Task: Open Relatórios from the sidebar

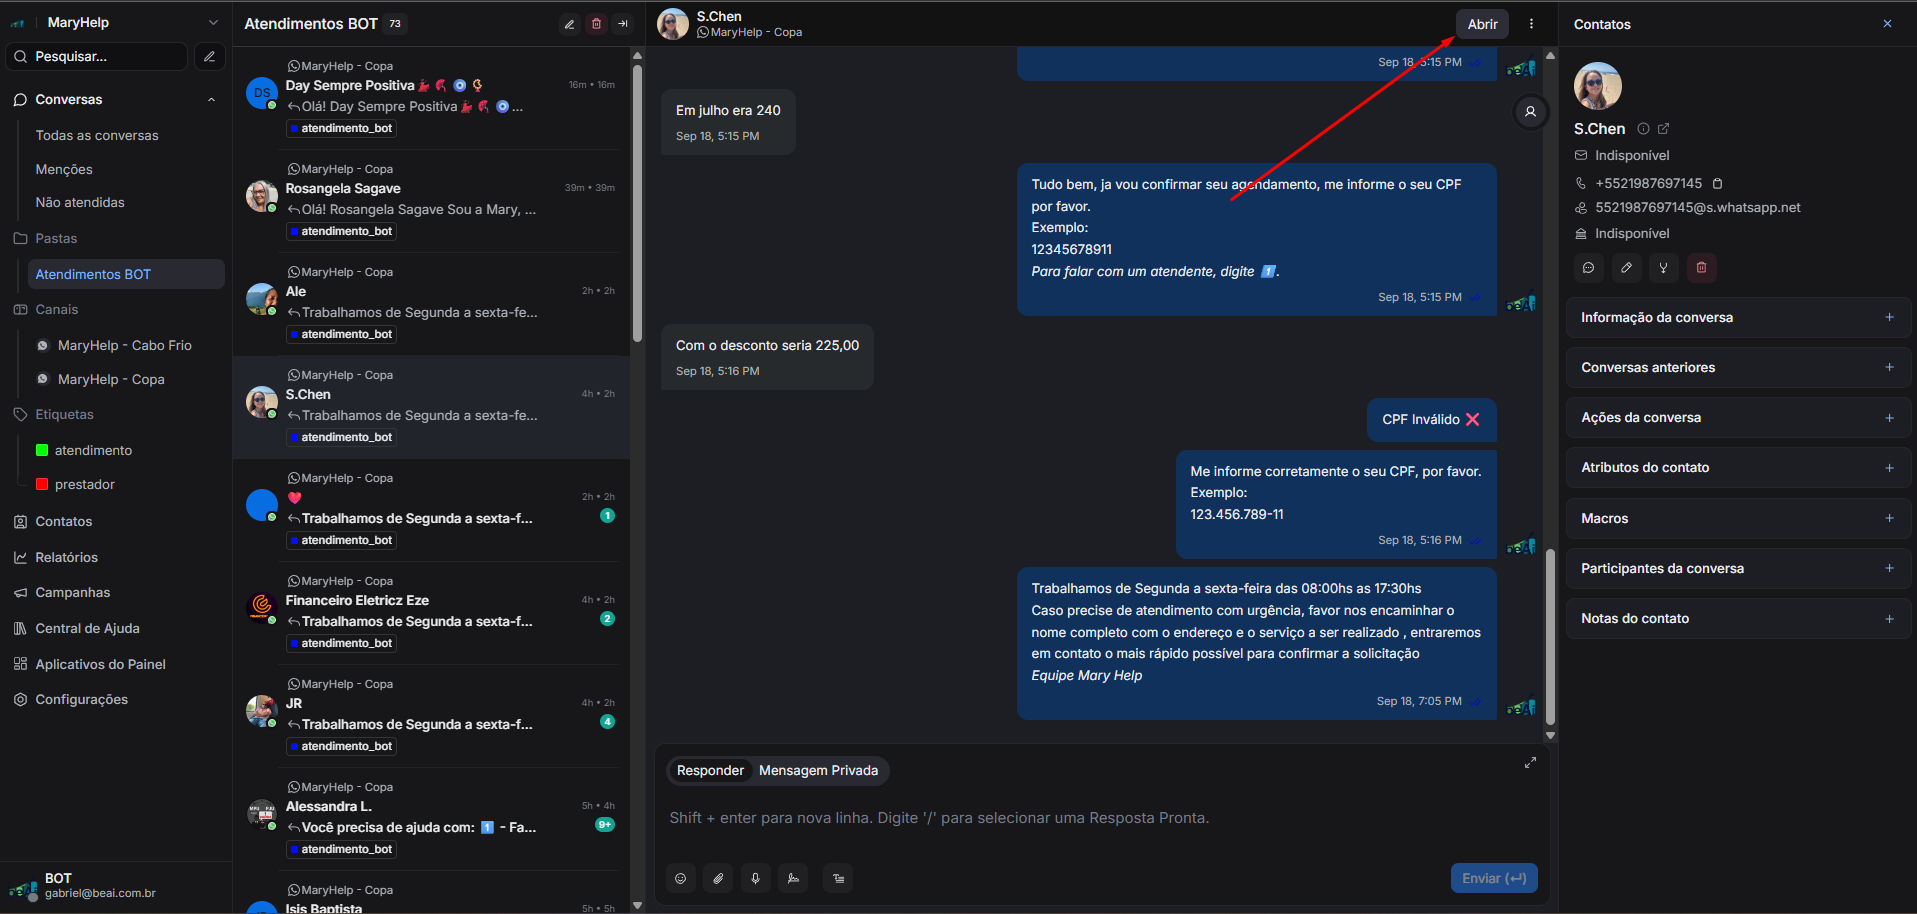Action: click(x=66, y=557)
